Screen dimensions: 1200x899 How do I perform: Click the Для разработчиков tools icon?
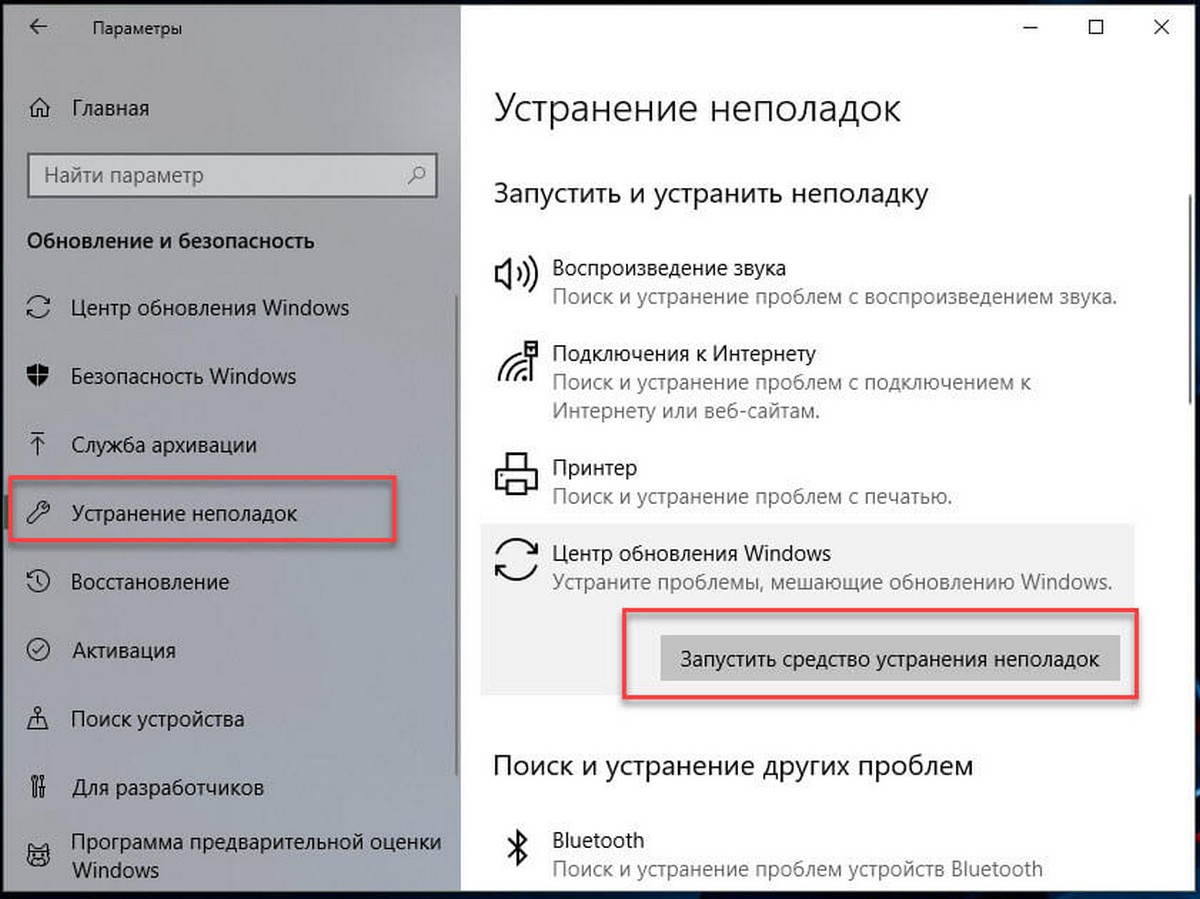point(39,787)
